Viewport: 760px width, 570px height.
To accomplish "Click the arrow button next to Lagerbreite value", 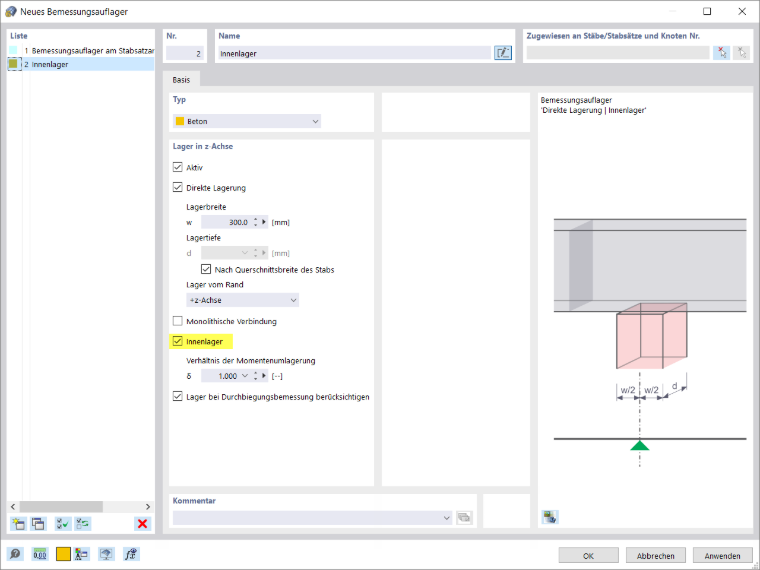I will [x=264, y=222].
